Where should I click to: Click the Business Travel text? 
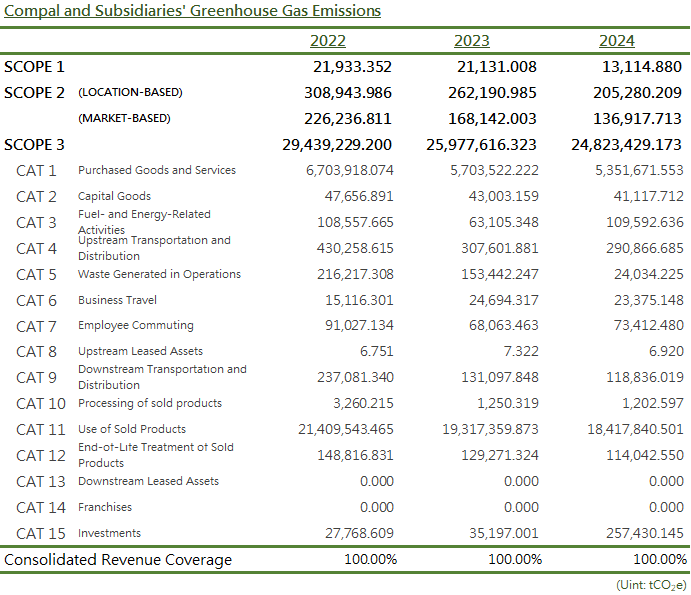pyautogui.click(x=117, y=300)
